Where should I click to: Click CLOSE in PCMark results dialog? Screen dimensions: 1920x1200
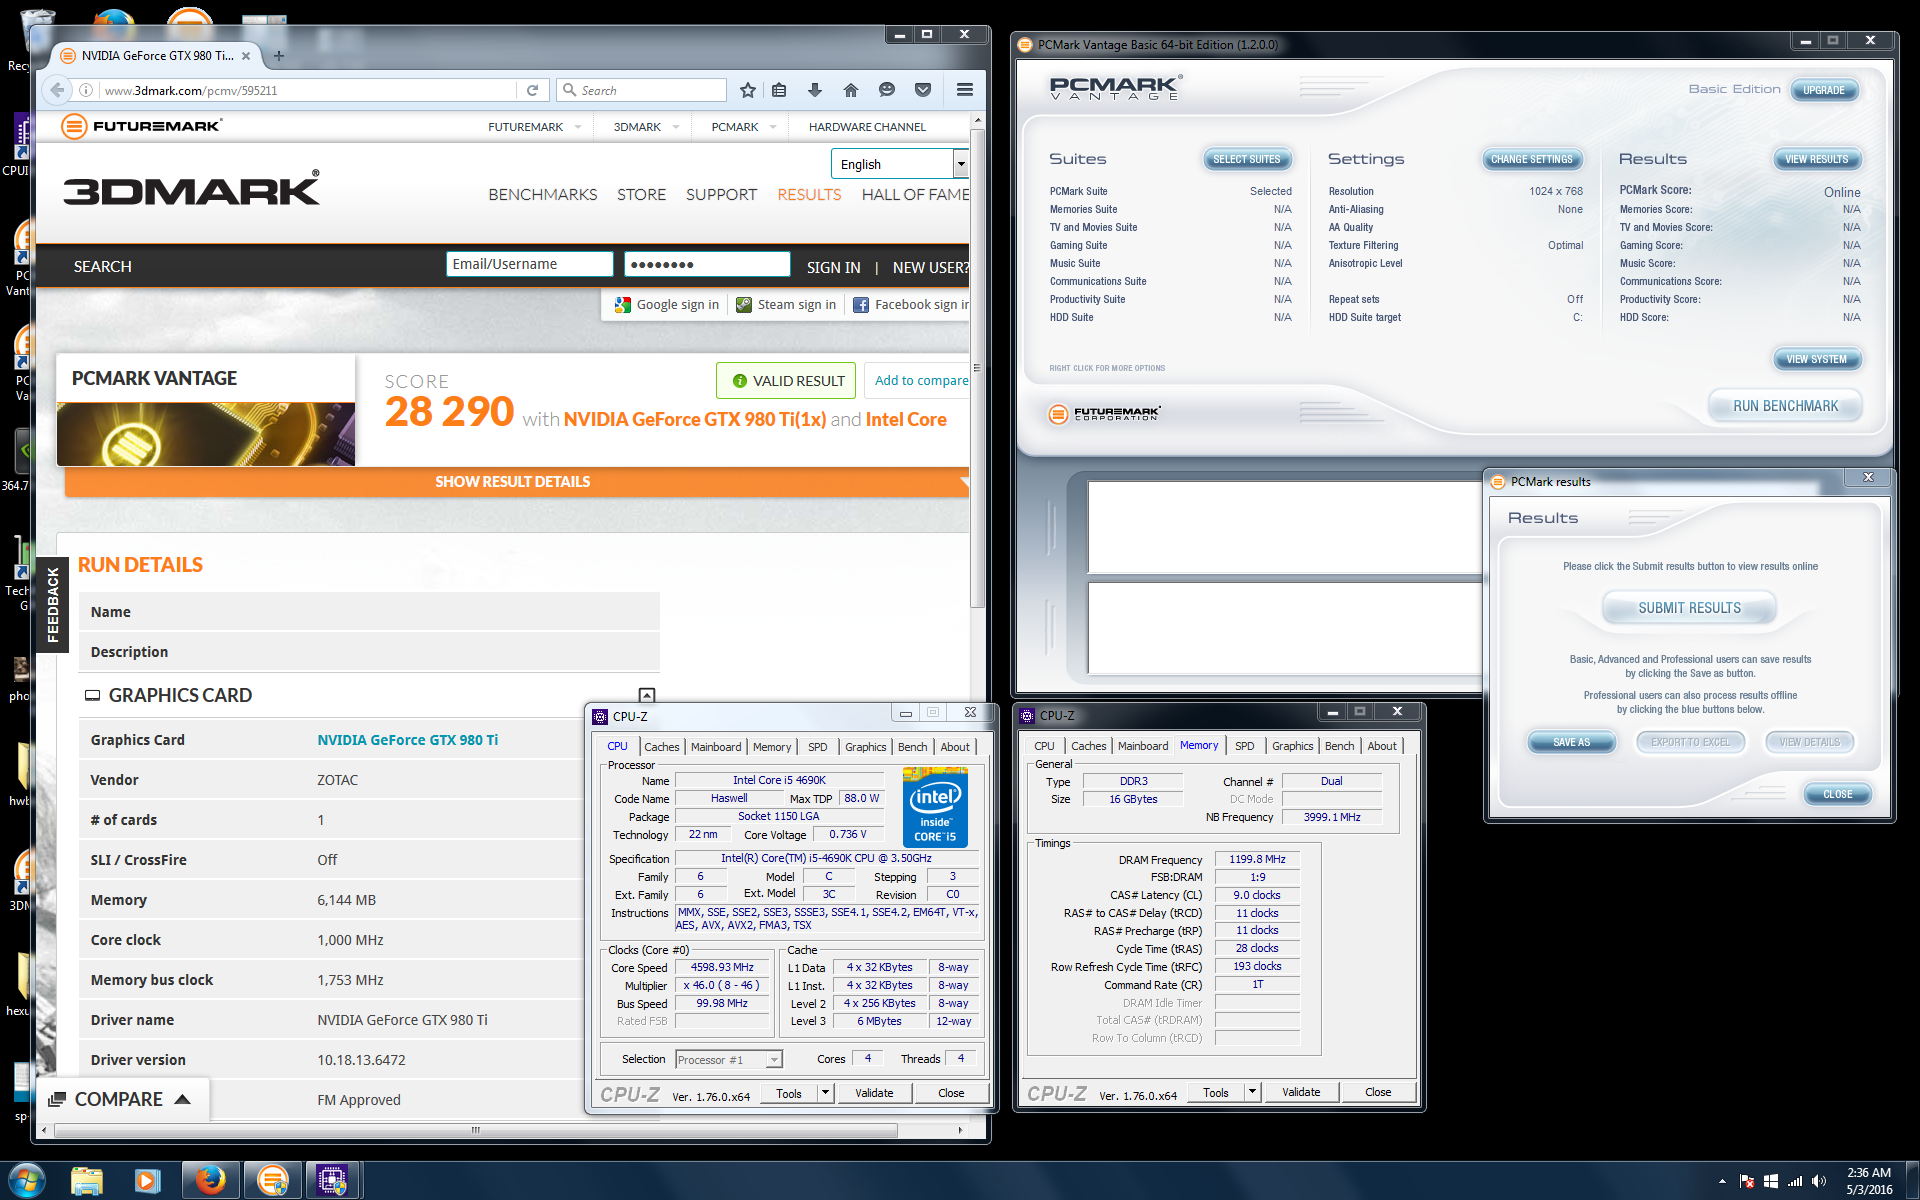pyautogui.click(x=1837, y=794)
